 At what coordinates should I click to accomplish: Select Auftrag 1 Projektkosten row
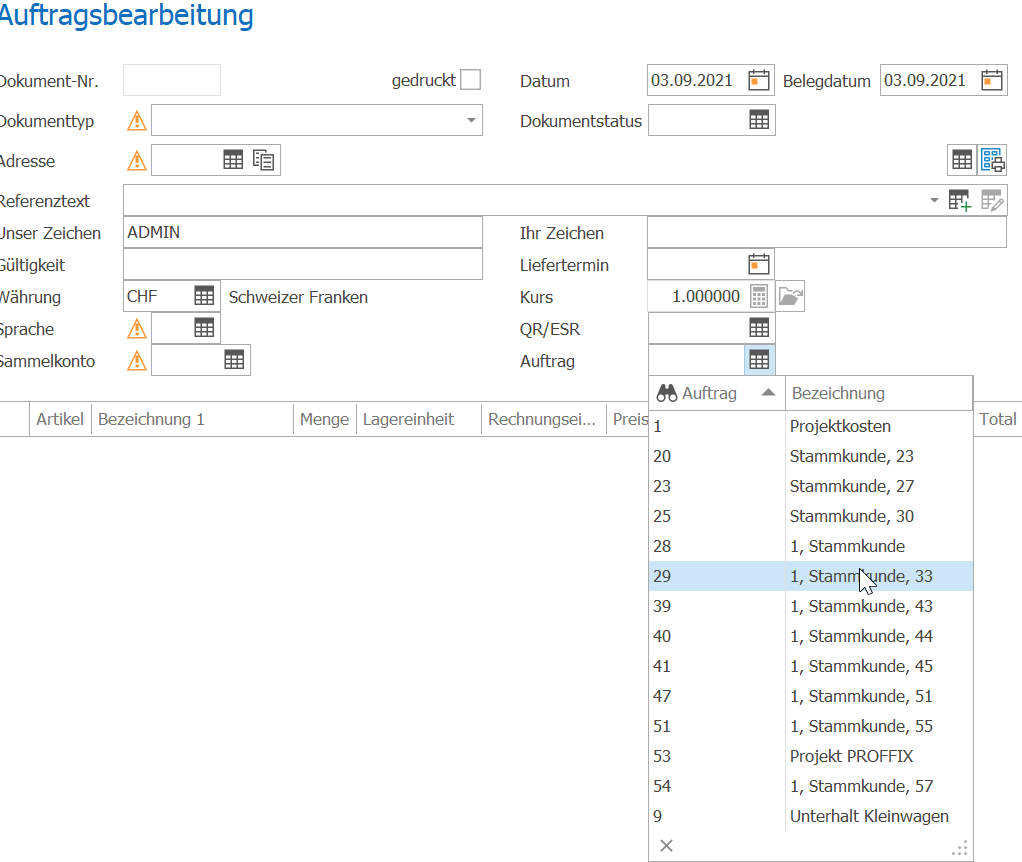811,426
